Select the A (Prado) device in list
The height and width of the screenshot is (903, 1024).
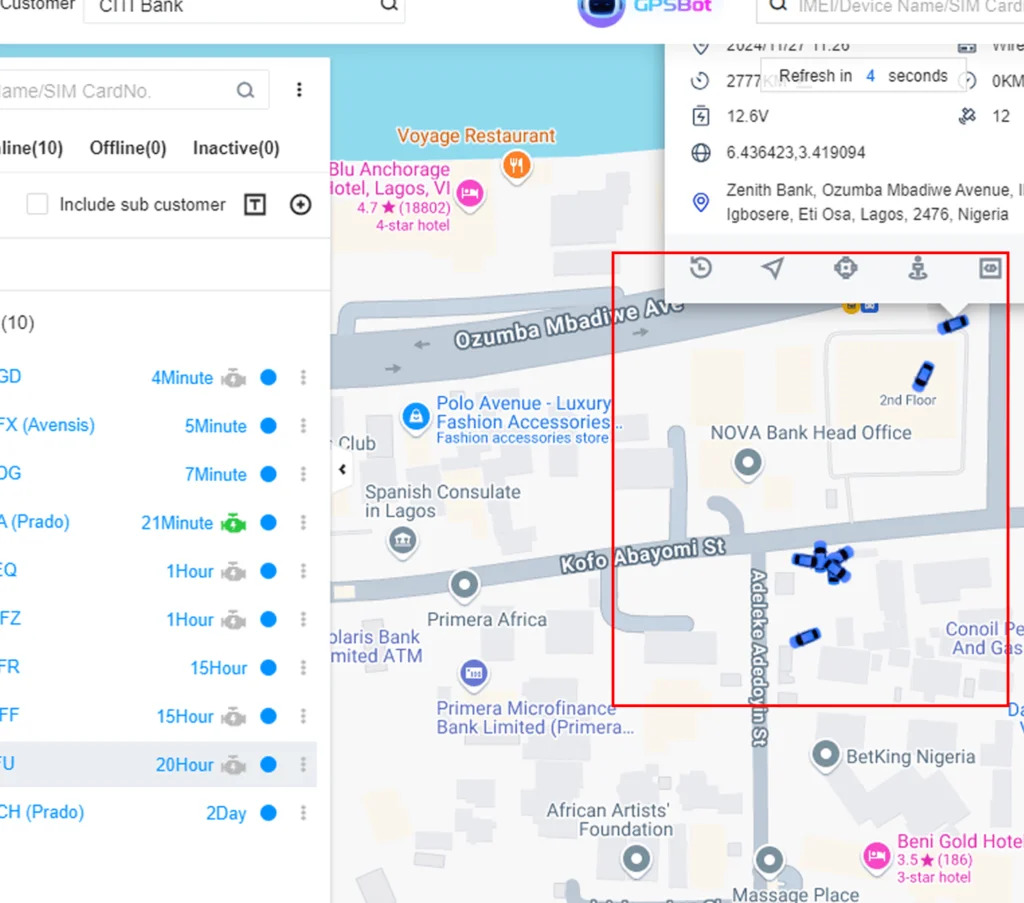click(35, 522)
